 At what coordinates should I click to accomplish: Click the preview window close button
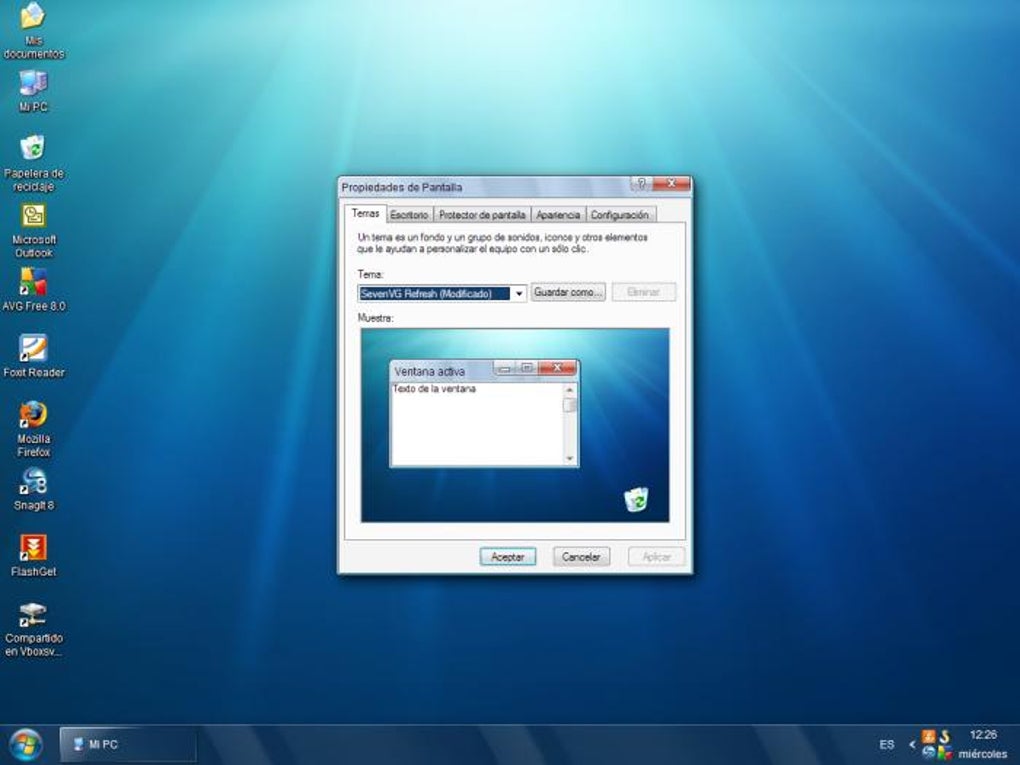pyautogui.click(x=557, y=368)
